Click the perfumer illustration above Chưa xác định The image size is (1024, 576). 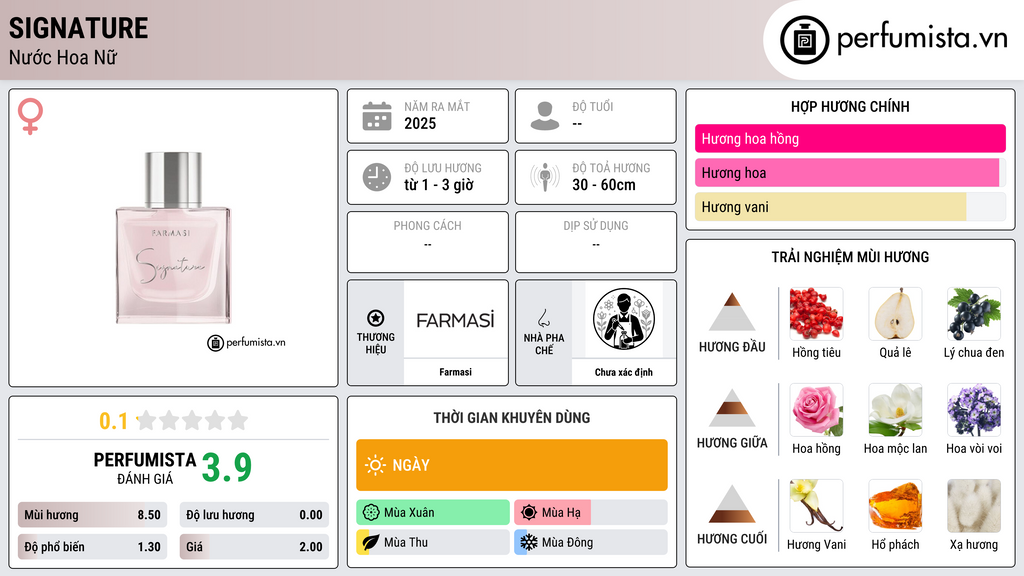coord(624,319)
